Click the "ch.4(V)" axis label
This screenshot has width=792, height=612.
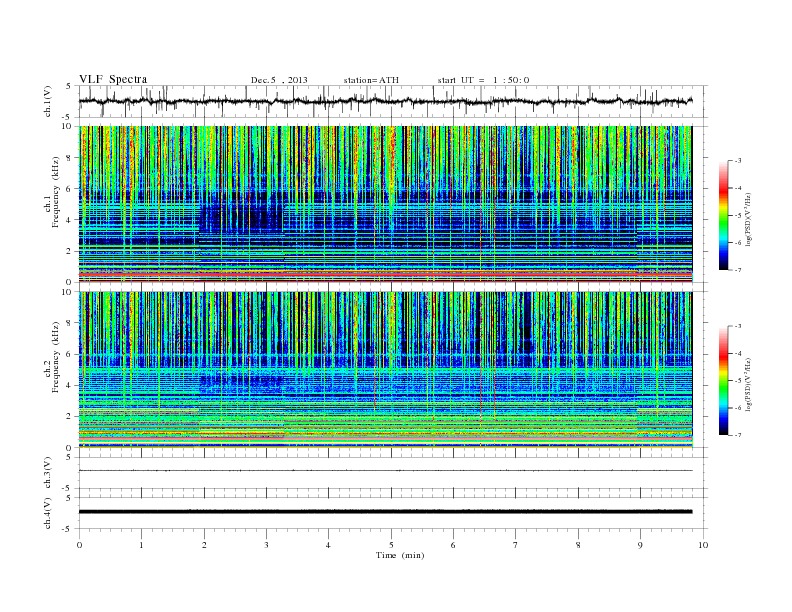48,513
